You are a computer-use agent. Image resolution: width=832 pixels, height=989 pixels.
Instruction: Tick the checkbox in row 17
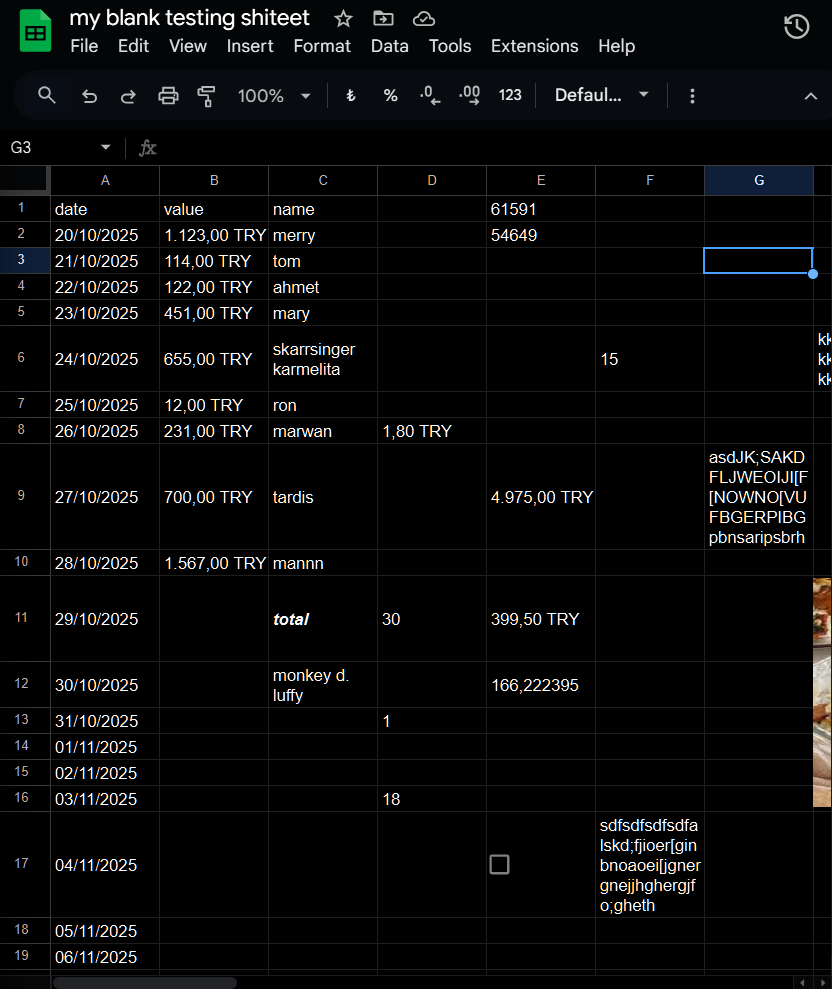tap(499, 864)
